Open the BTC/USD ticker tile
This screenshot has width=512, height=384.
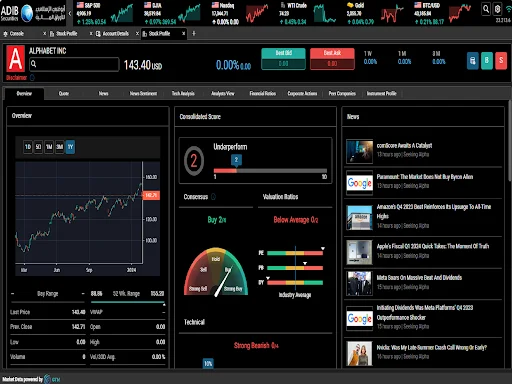coord(443,13)
